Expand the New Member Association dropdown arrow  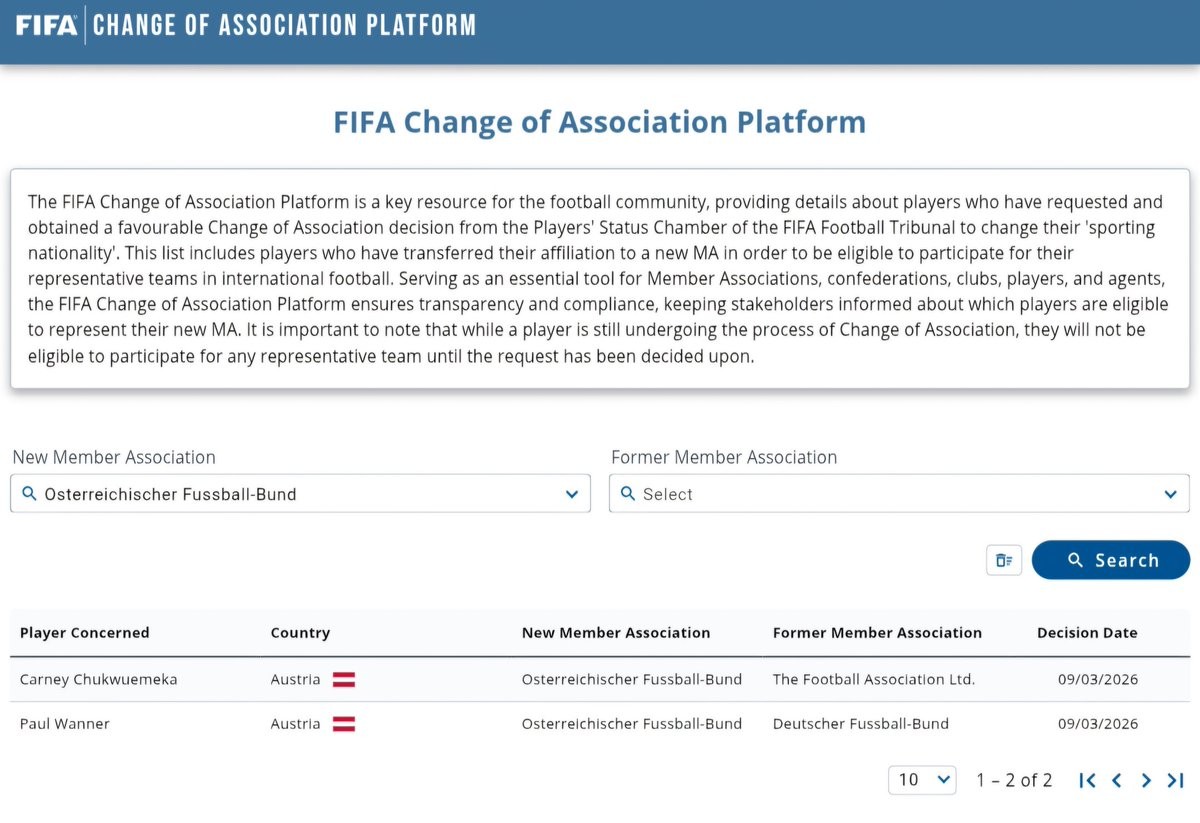coord(571,494)
